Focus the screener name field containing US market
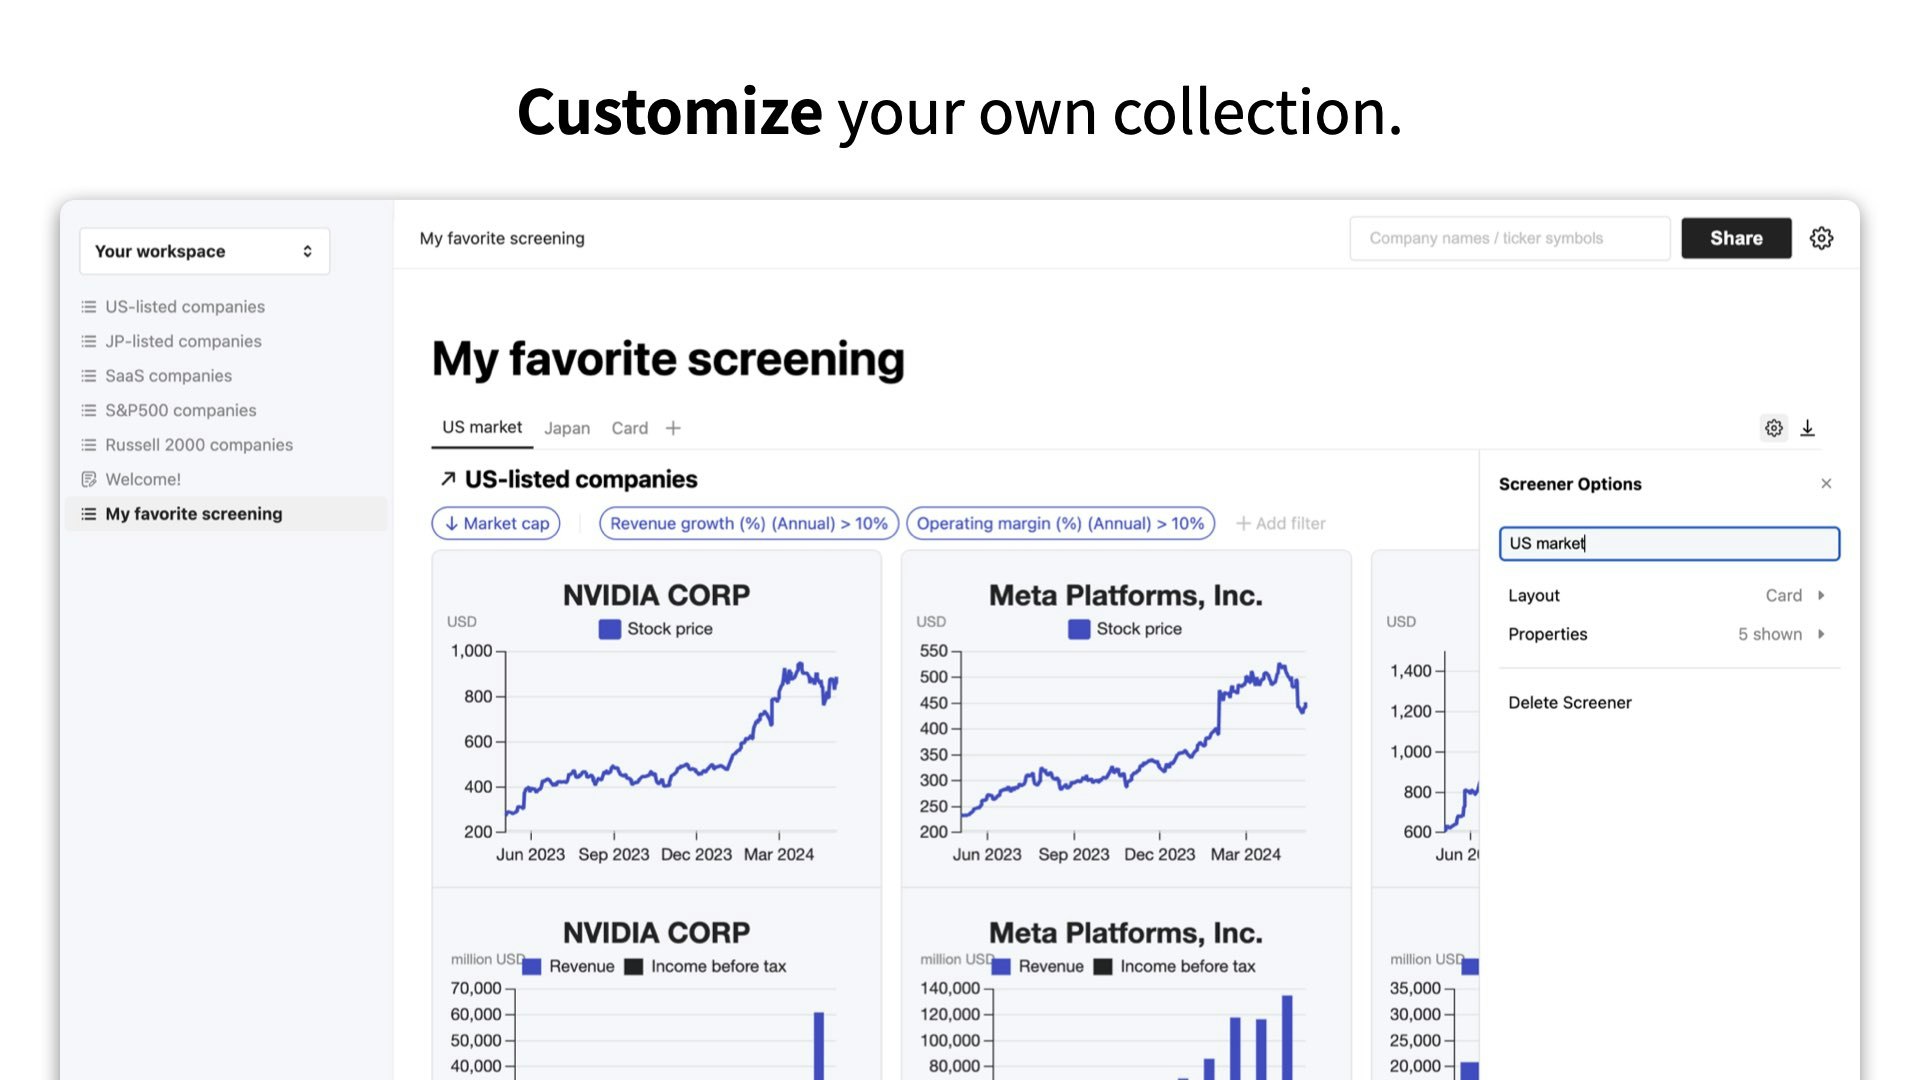The width and height of the screenshot is (1920, 1080). [1669, 543]
